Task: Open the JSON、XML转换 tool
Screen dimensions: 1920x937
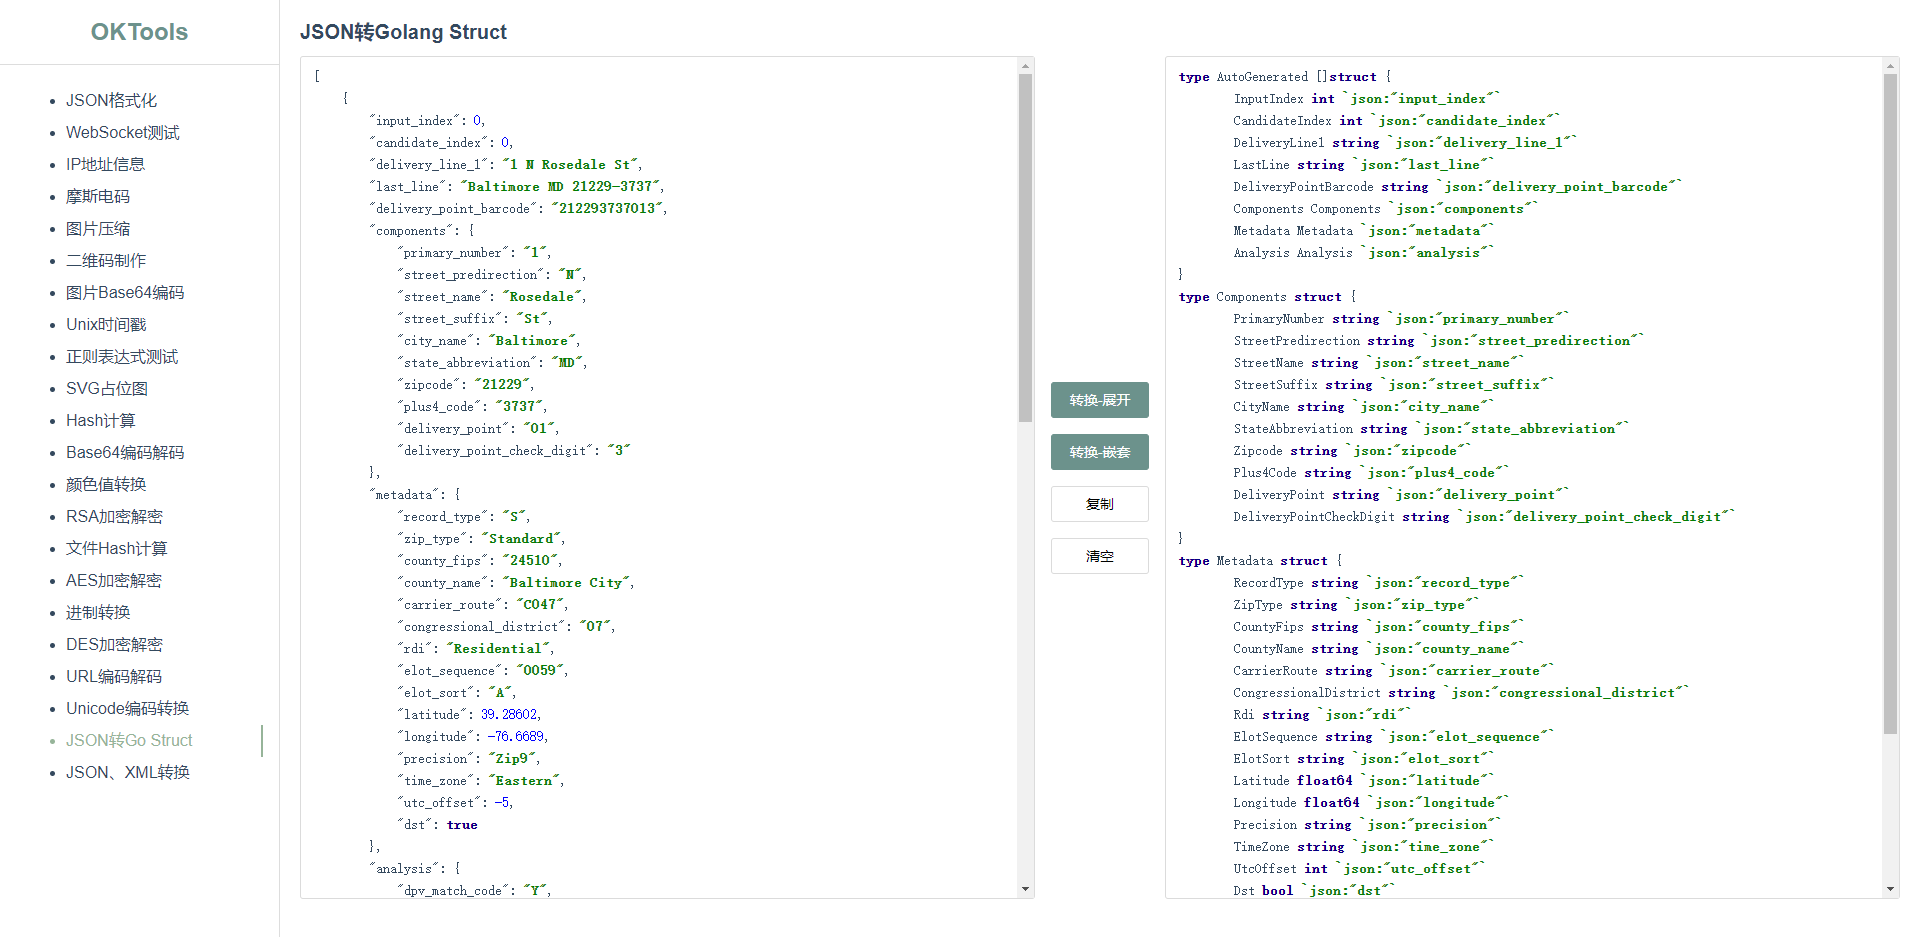Action: pyautogui.click(x=127, y=772)
